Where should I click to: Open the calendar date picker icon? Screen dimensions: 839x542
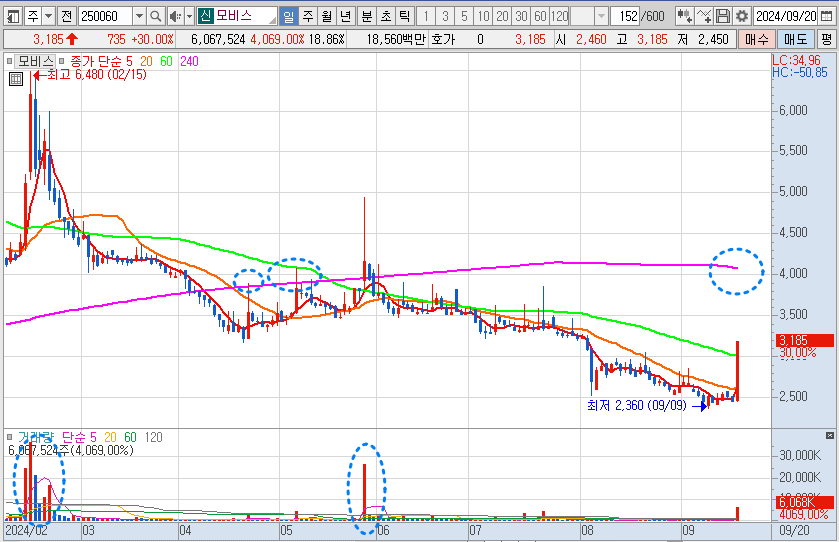(x=827, y=17)
